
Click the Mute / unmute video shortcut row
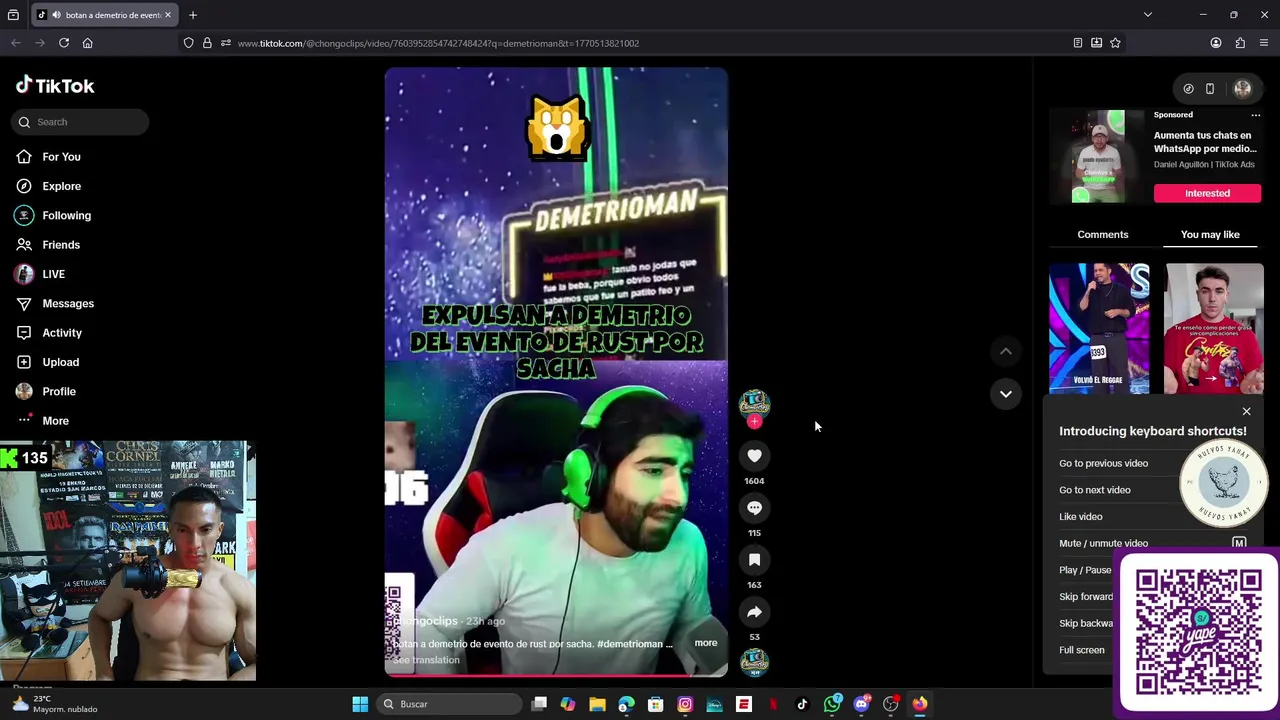point(1153,543)
